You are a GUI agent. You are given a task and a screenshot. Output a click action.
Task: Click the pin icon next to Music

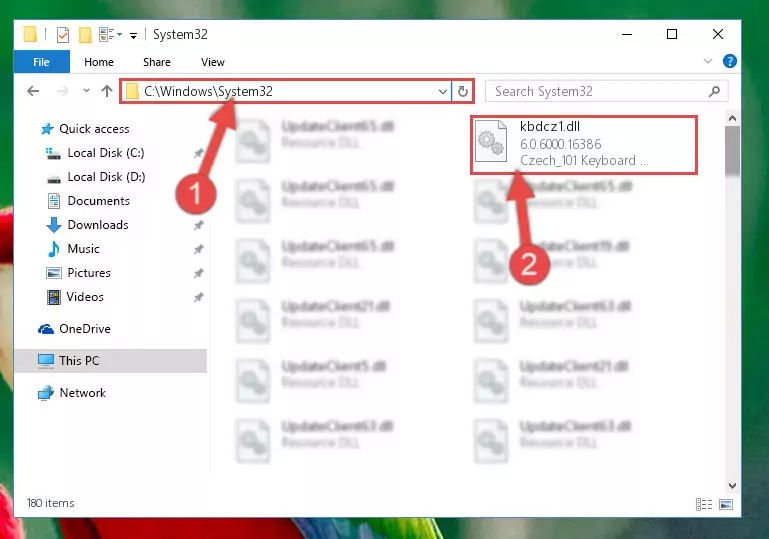198,250
